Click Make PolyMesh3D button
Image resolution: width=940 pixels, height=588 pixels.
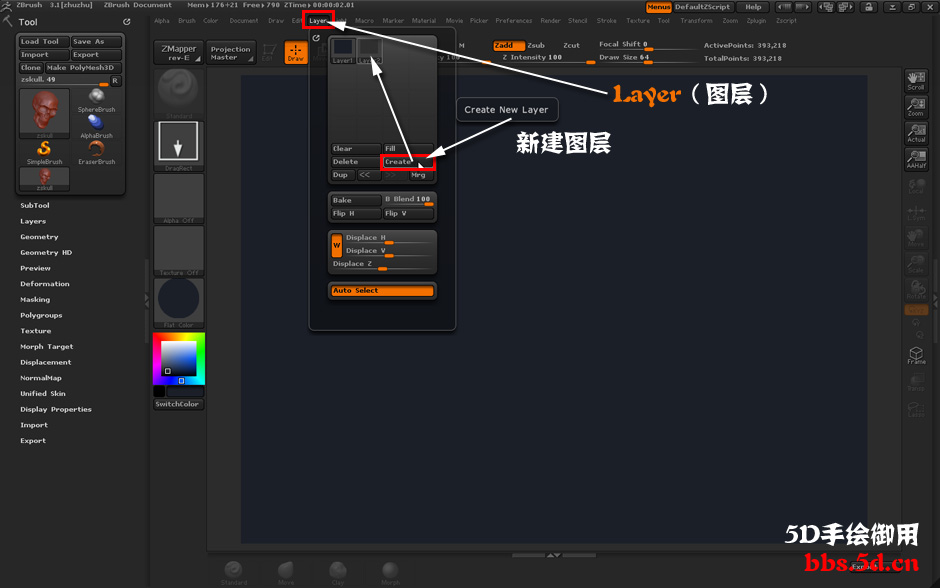83,68
